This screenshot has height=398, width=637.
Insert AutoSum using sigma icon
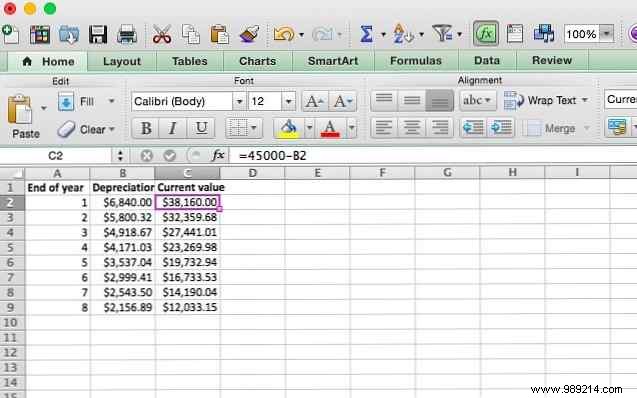point(366,34)
